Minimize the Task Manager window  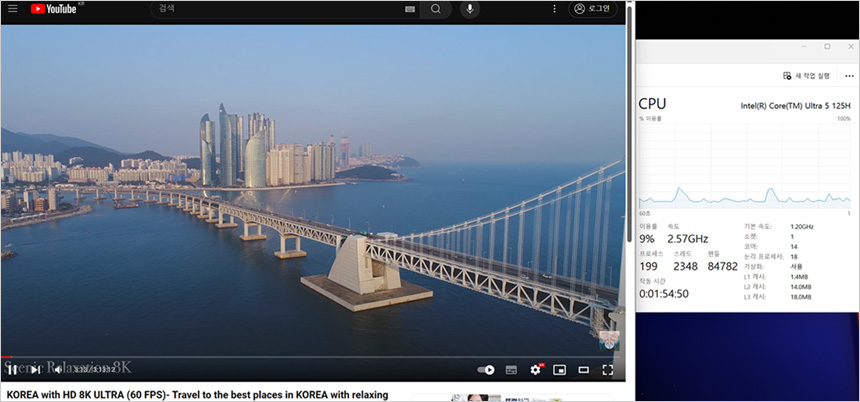(x=804, y=47)
